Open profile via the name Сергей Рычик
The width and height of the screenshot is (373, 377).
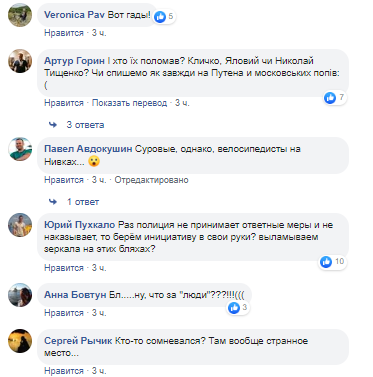click(78, 341)
